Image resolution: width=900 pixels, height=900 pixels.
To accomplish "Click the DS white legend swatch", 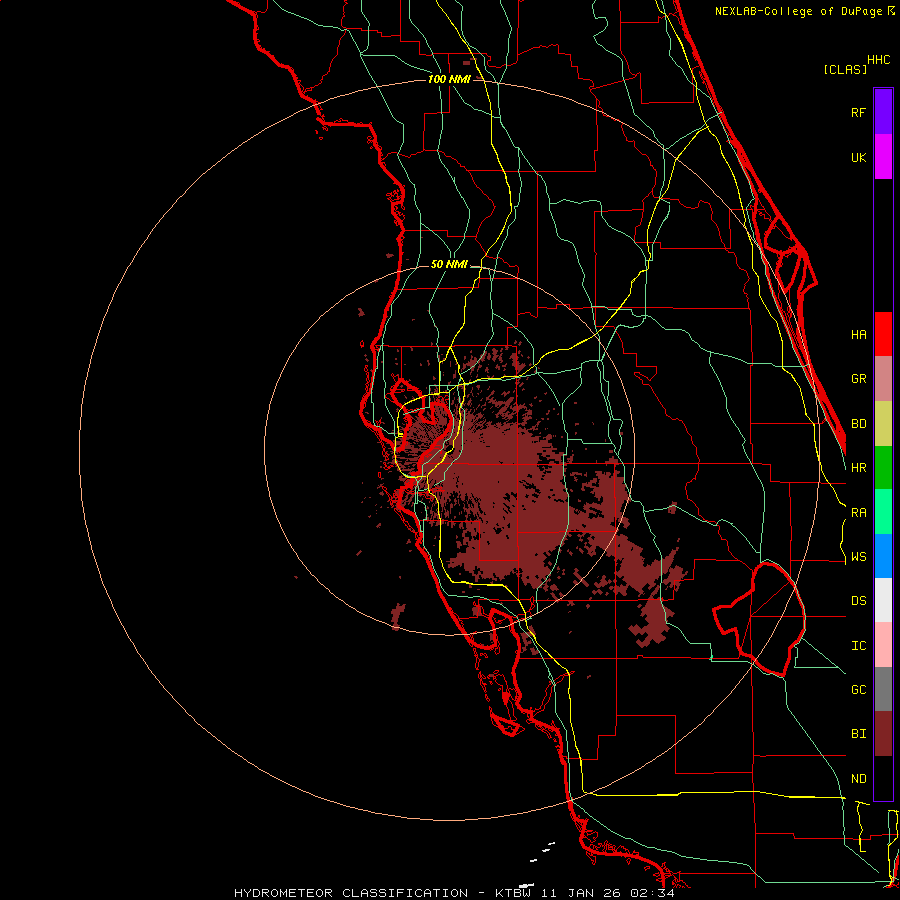I will (883, 600).
